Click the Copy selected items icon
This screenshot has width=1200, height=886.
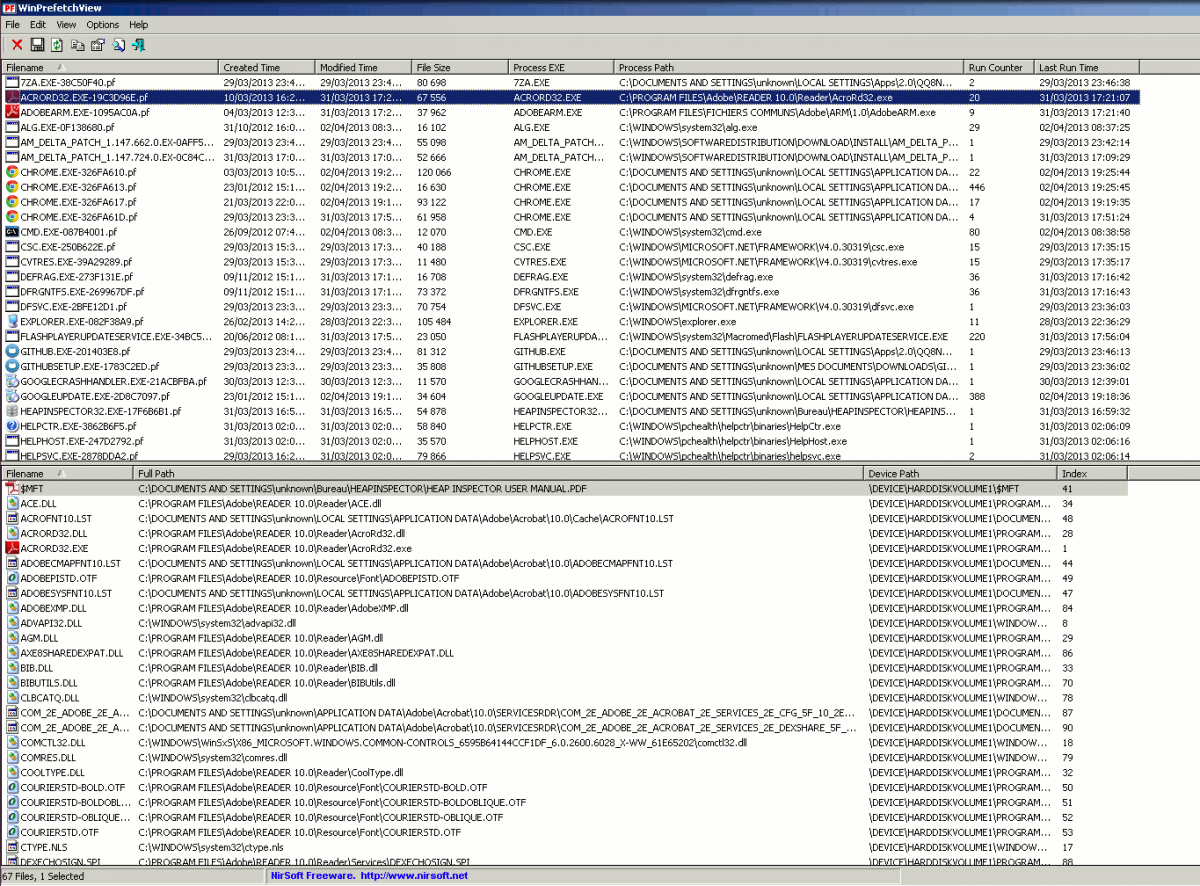[x=77, y=45]
